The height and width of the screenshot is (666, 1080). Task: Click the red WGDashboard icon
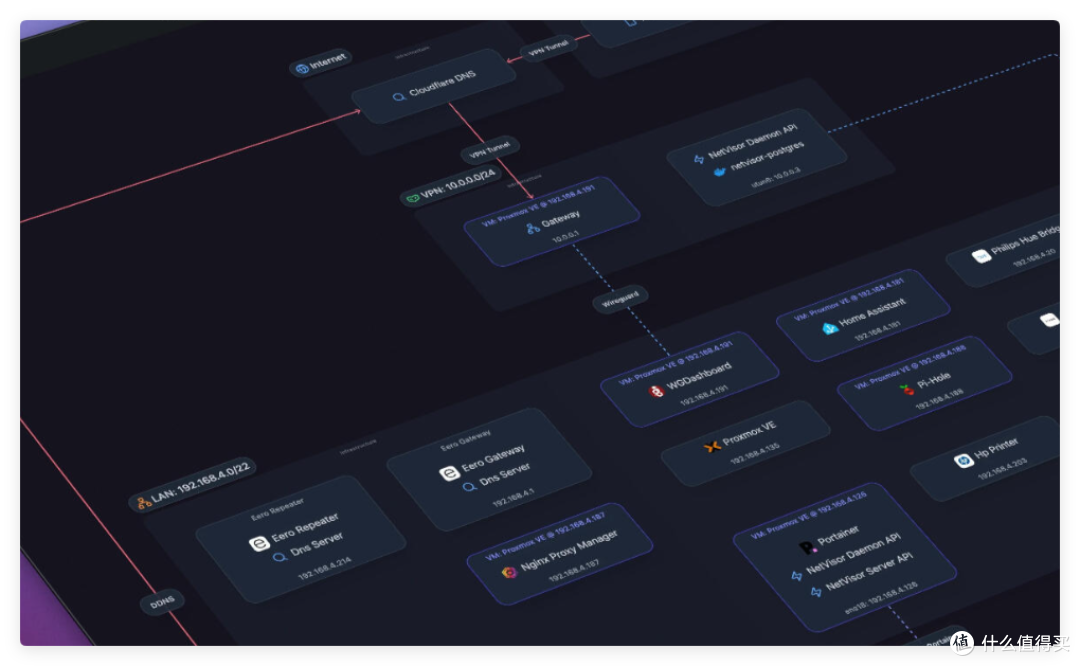coord(656,391)
